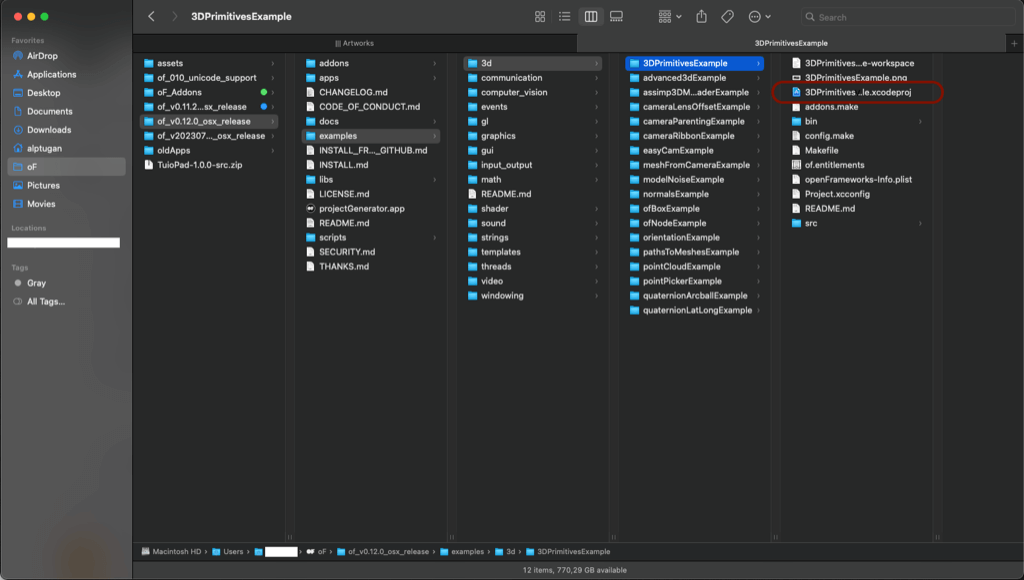Switch to the 3DPrimitivesExample tab
Viewport: 1024px width, 580px height.
point(791,43)
